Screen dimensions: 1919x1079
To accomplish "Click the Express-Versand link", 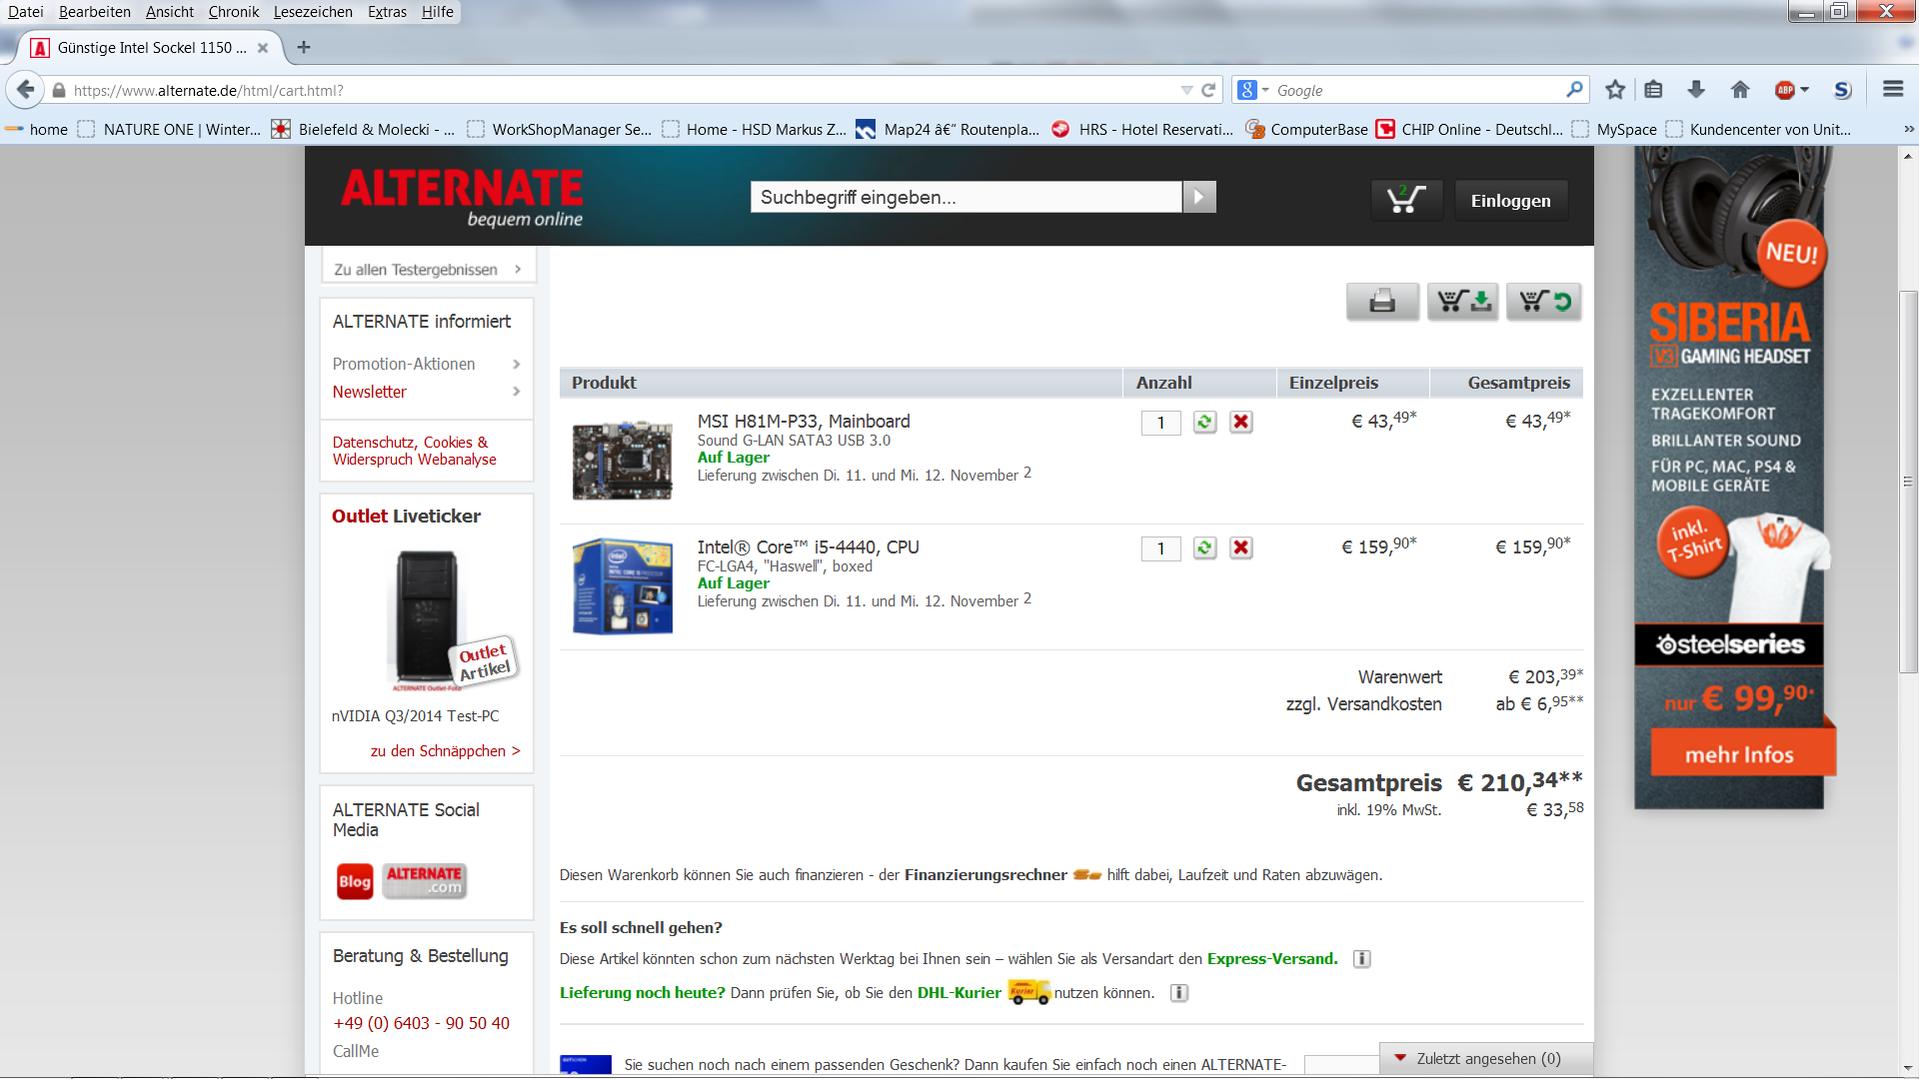I will pyautogui.click(x=1272, y=959).
